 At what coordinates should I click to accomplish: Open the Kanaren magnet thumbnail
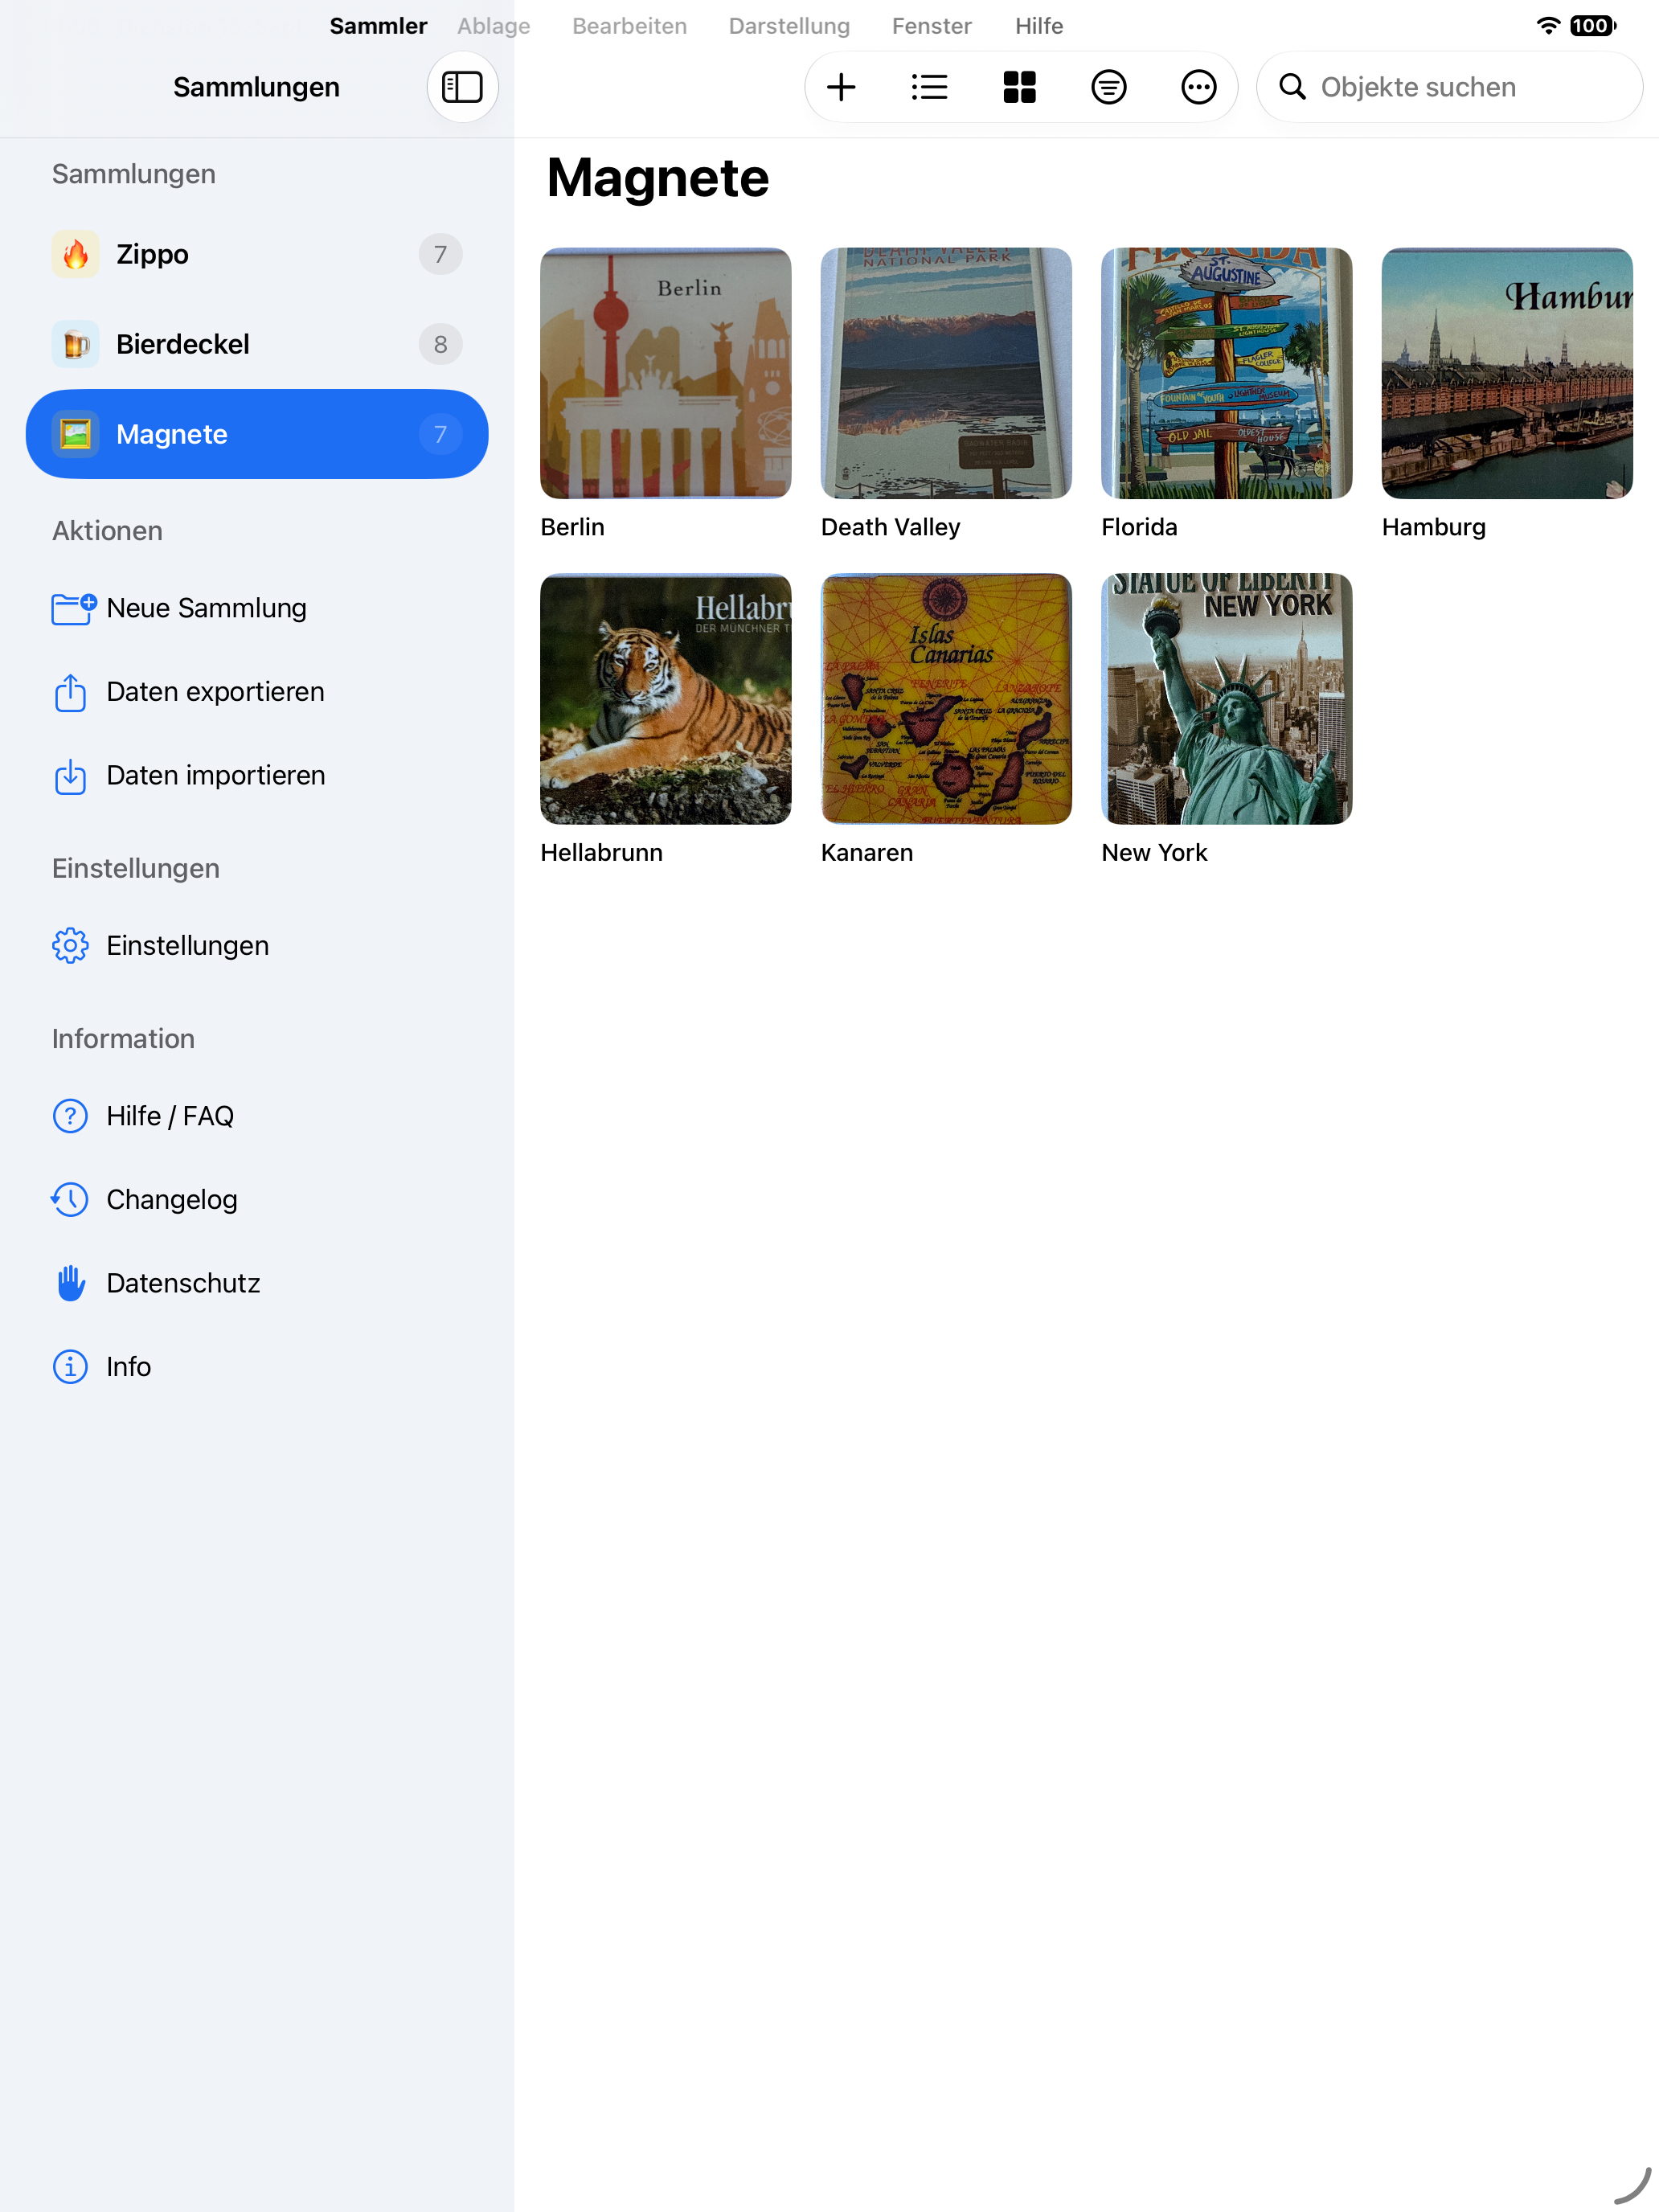click(x=946, y=699)
